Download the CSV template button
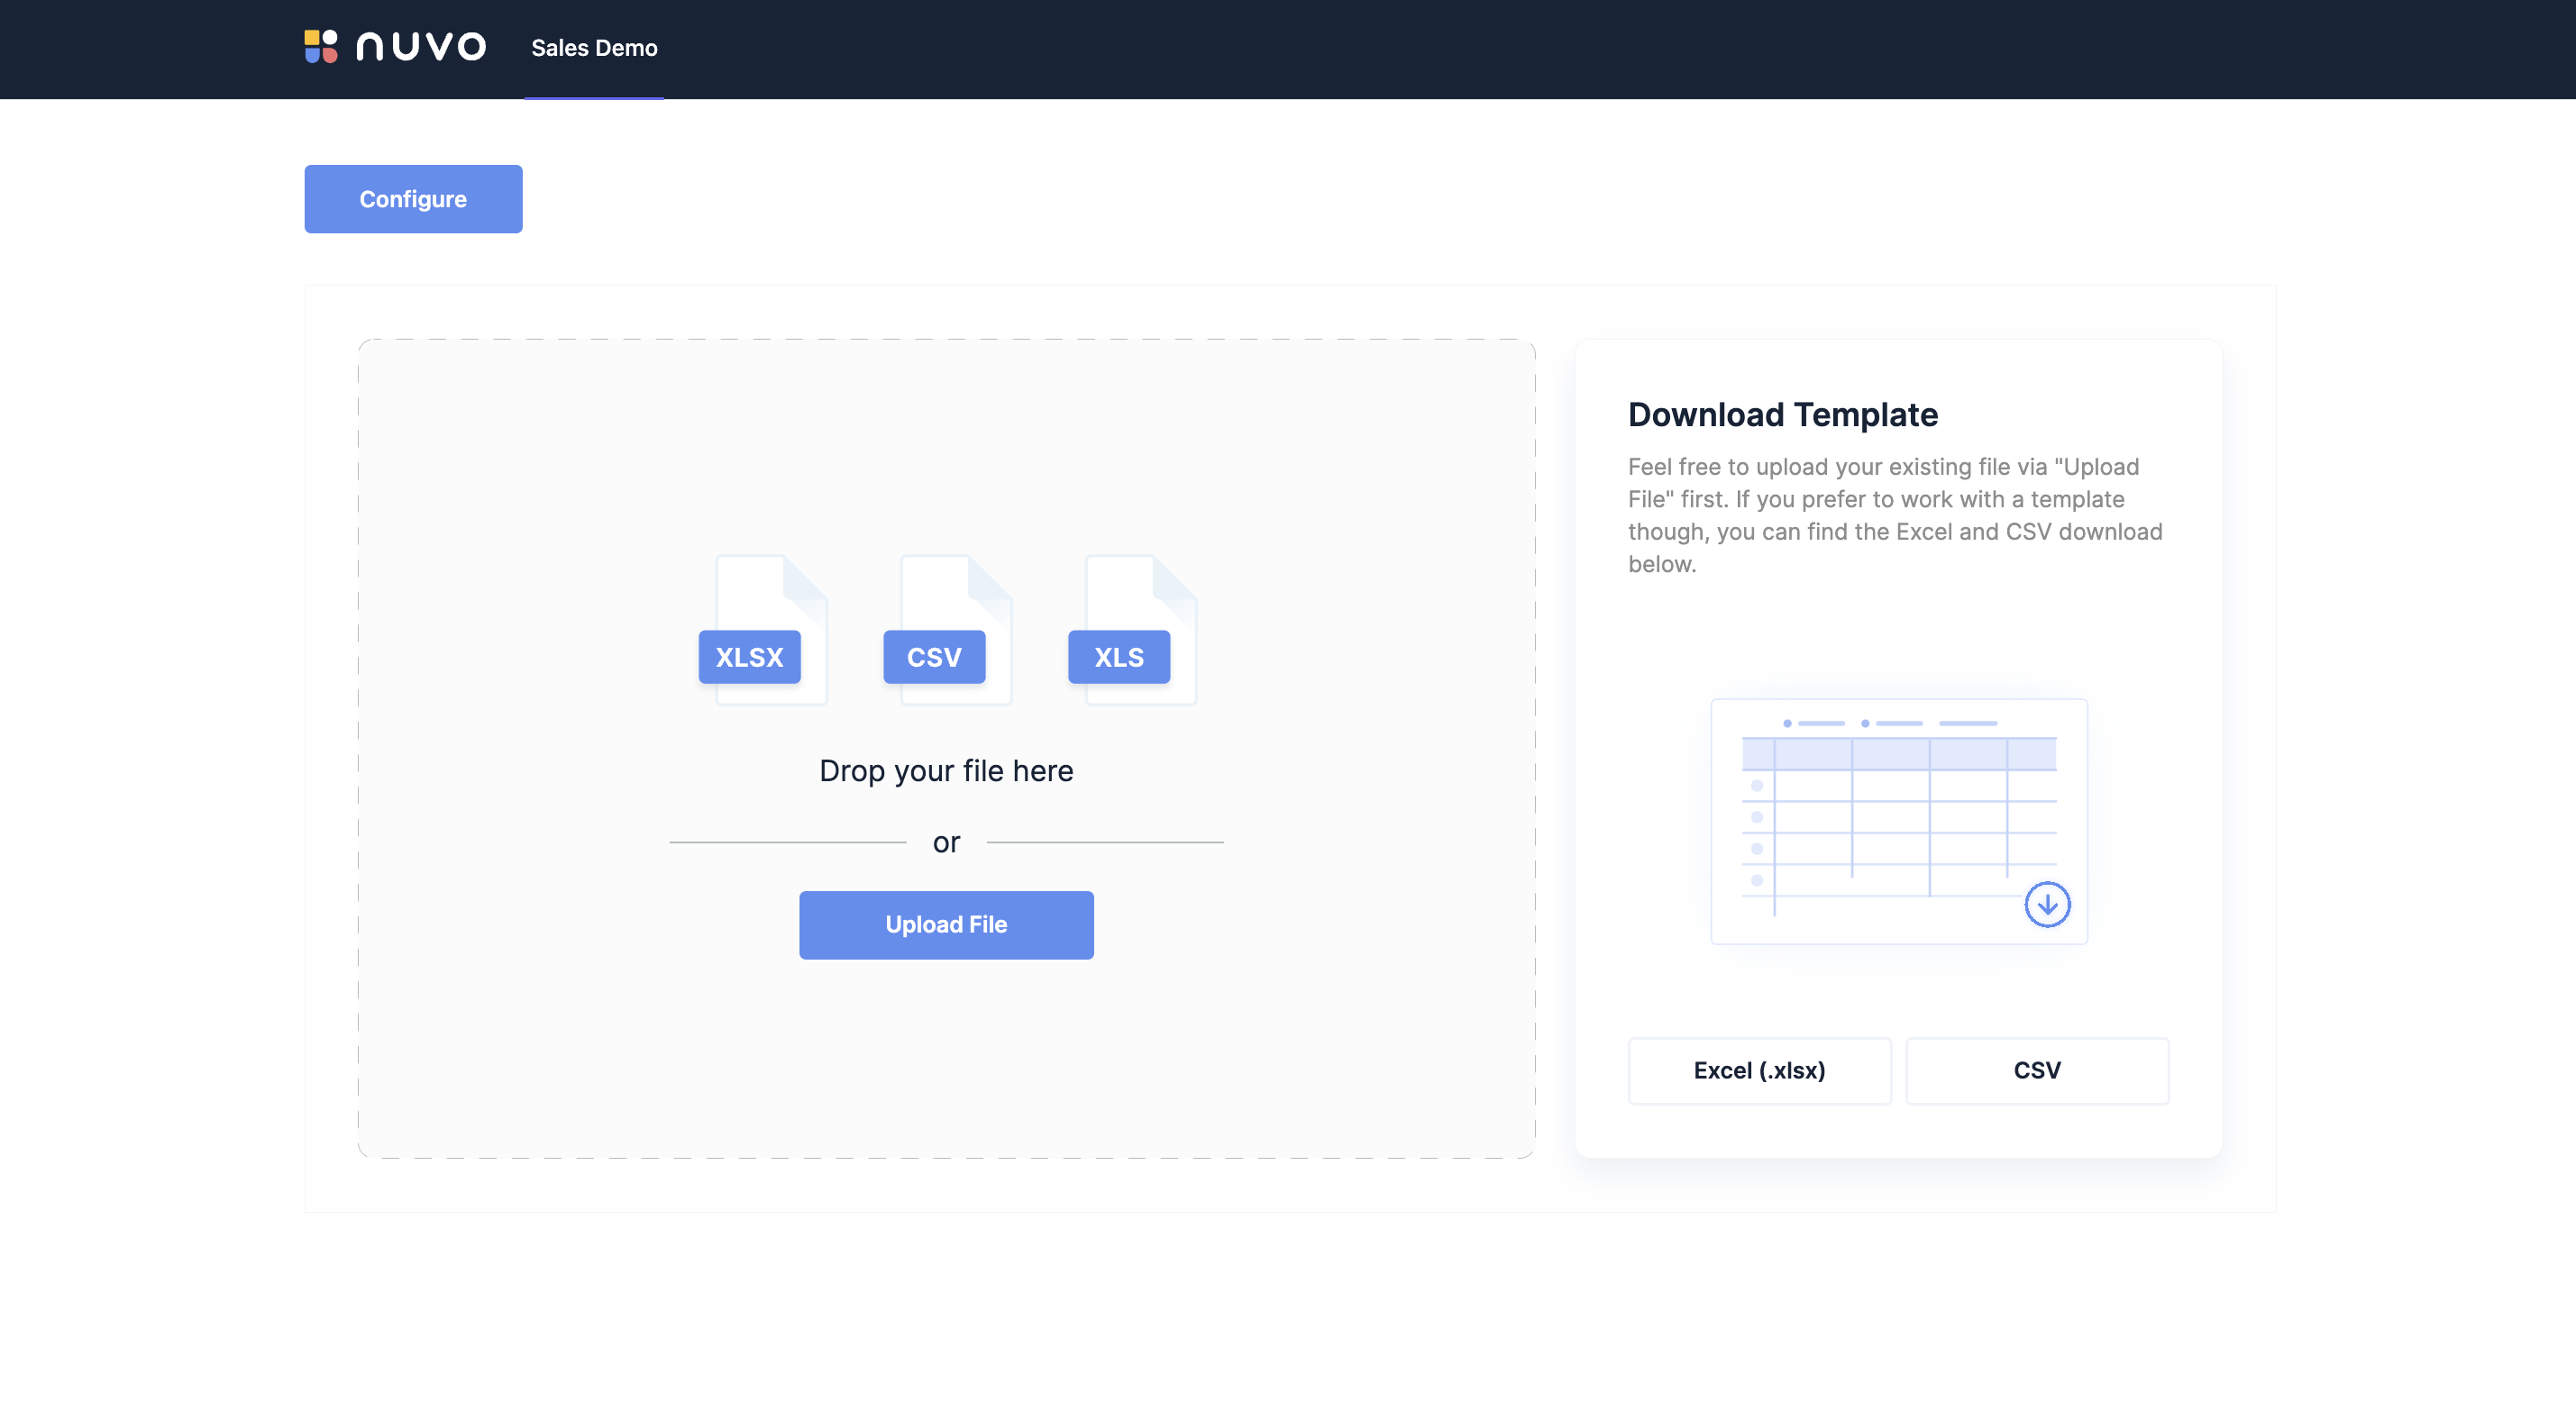 tap(2036, 1070)
